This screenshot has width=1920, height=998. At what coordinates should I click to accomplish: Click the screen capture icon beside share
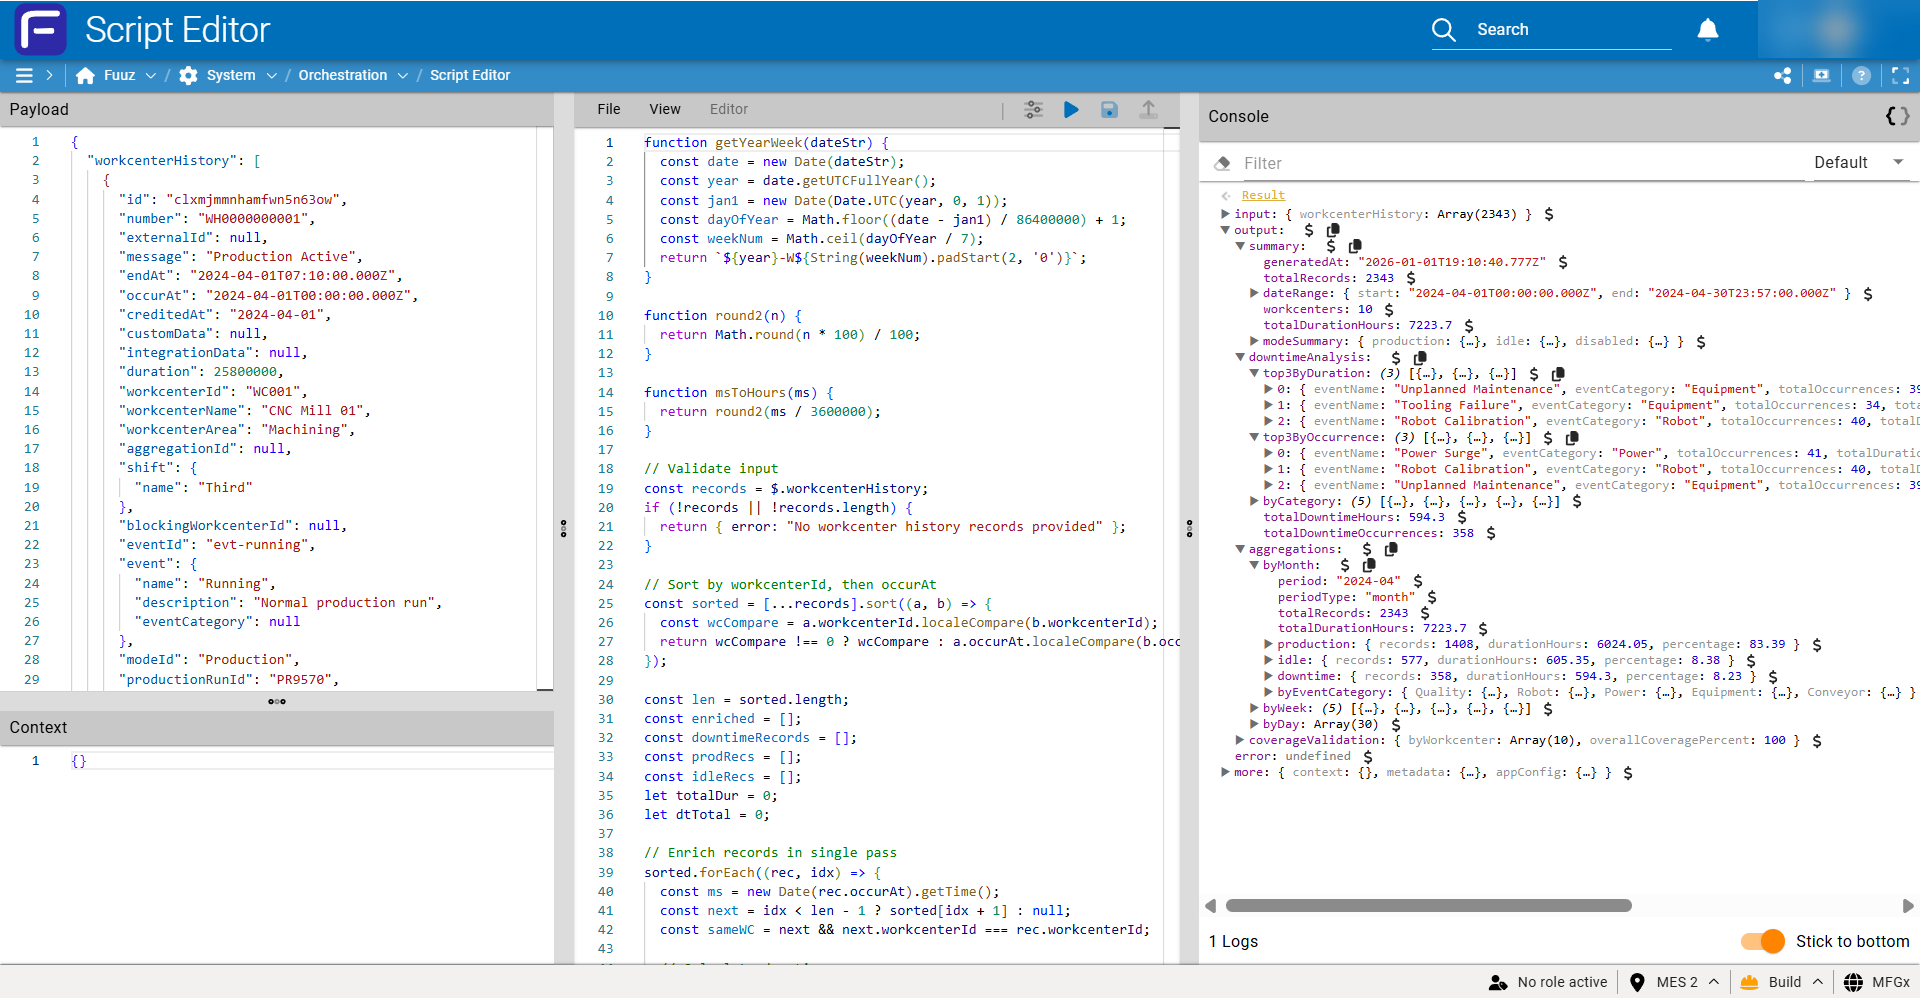[1821, 75]
